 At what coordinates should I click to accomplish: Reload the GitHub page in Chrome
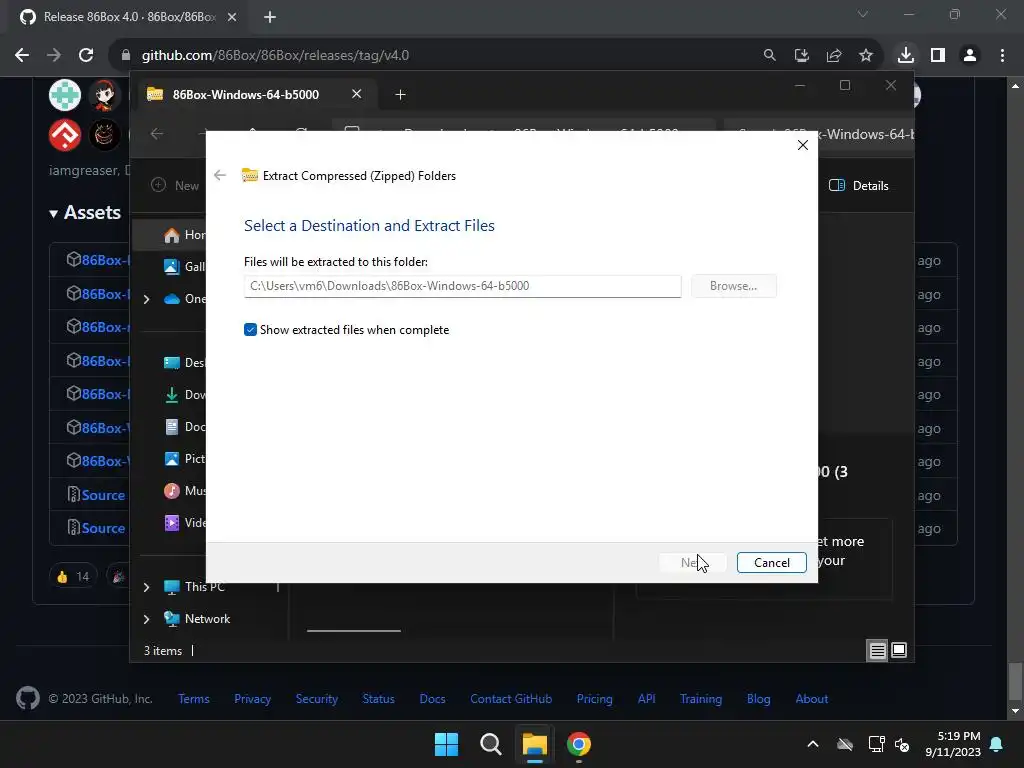86,55
